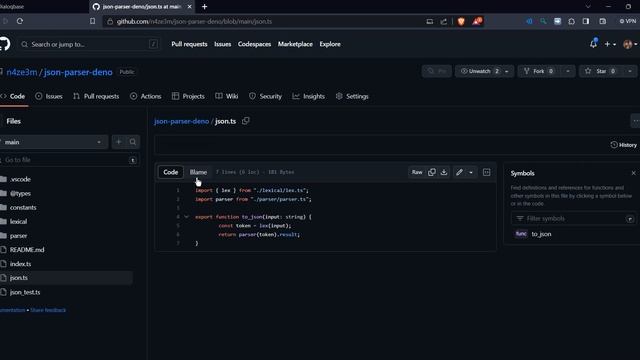Open Issues in top navigation
Image resolution: width=640 pixels, height=360 pixels.
pyautogui.click(x=222, y=44)
